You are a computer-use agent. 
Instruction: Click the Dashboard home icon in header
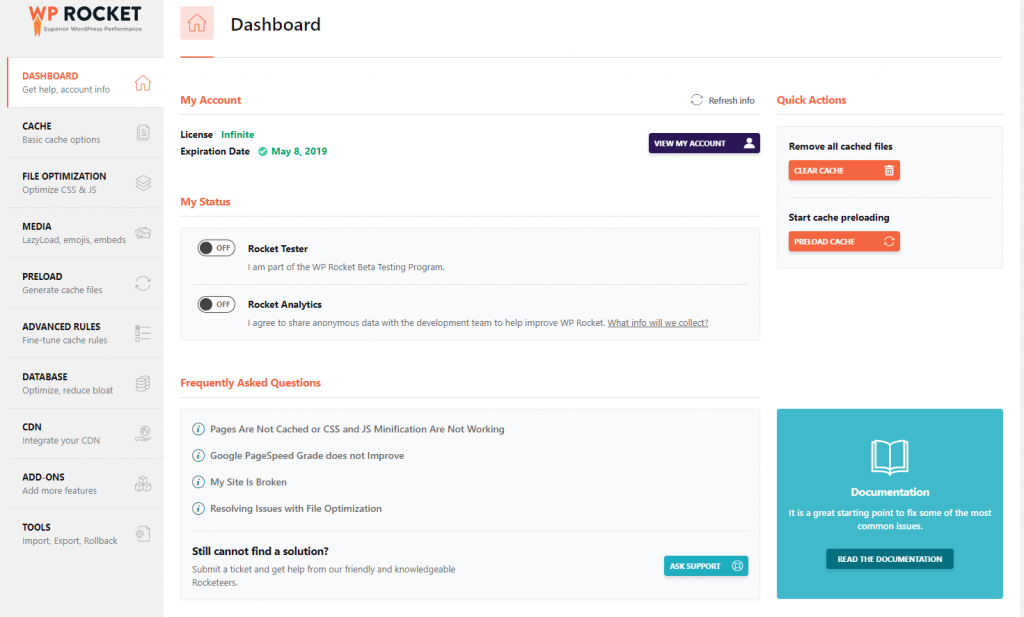(x=197, y=23)
